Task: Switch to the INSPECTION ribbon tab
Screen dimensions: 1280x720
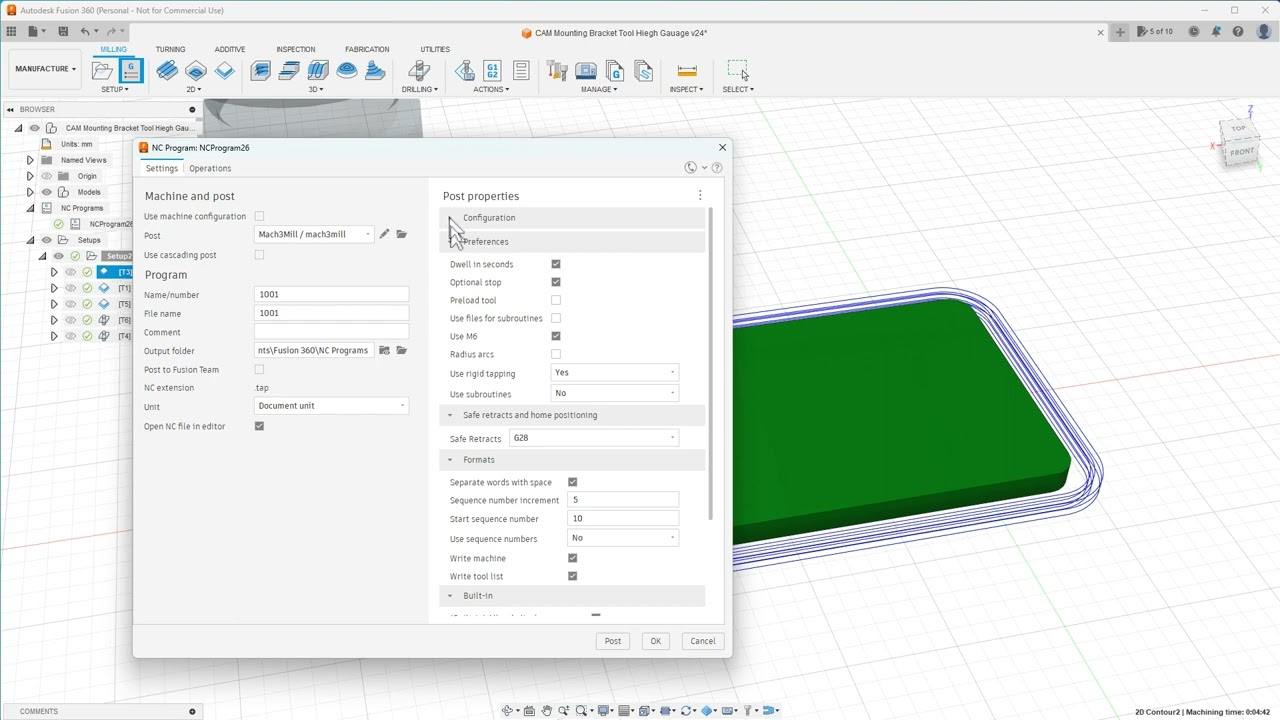Action: pyautogui.click(x=296, y=49)
